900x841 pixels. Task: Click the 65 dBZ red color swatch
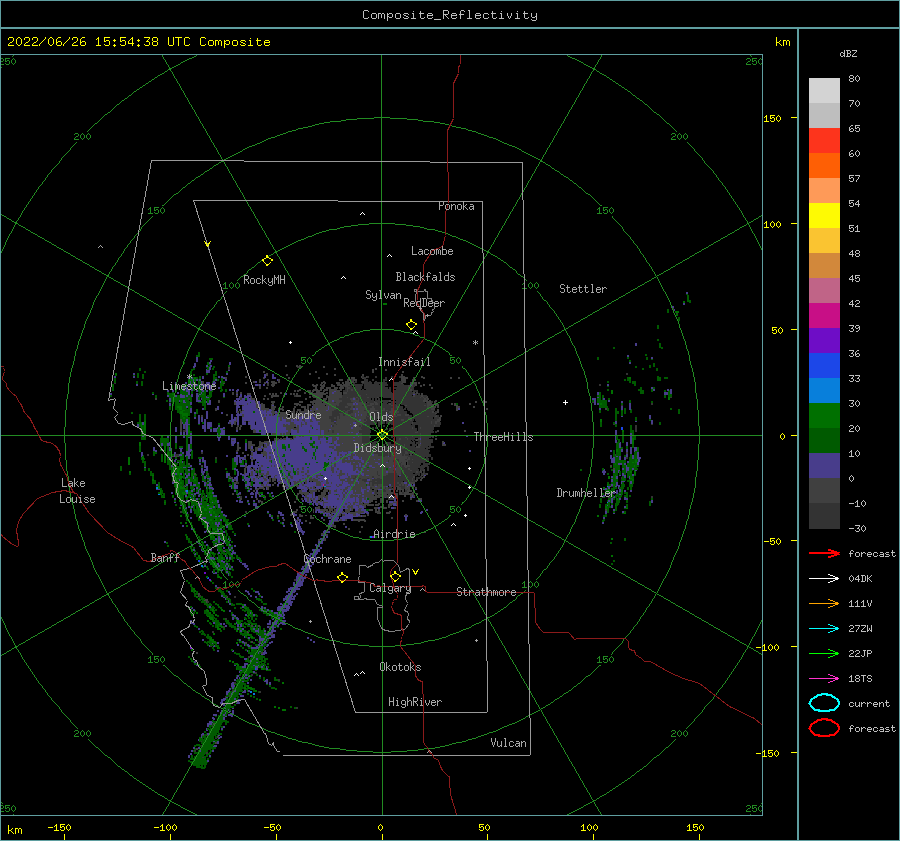point(824,141)
